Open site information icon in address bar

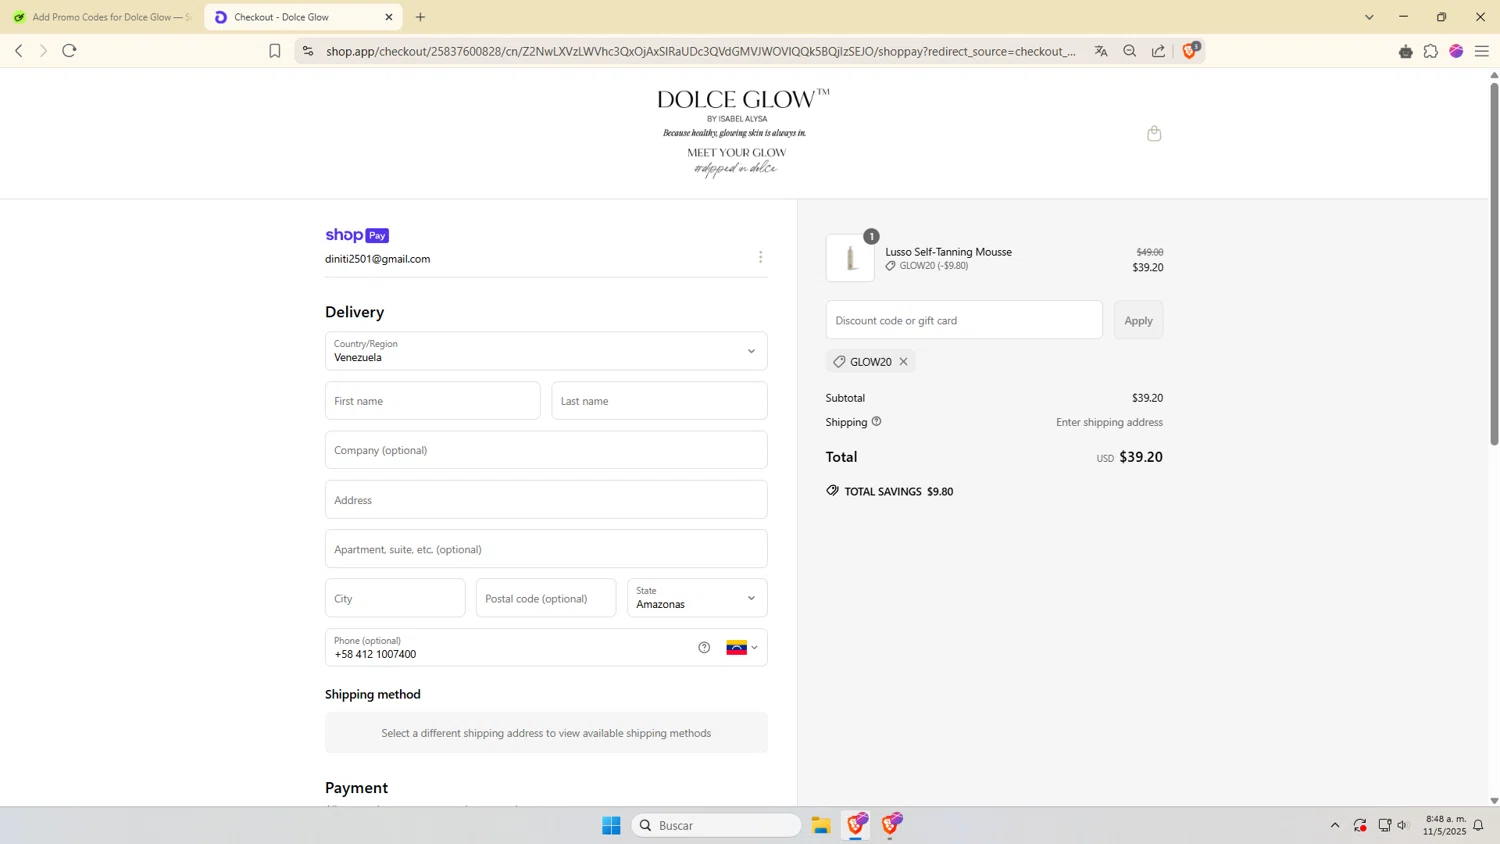(307, 51)
